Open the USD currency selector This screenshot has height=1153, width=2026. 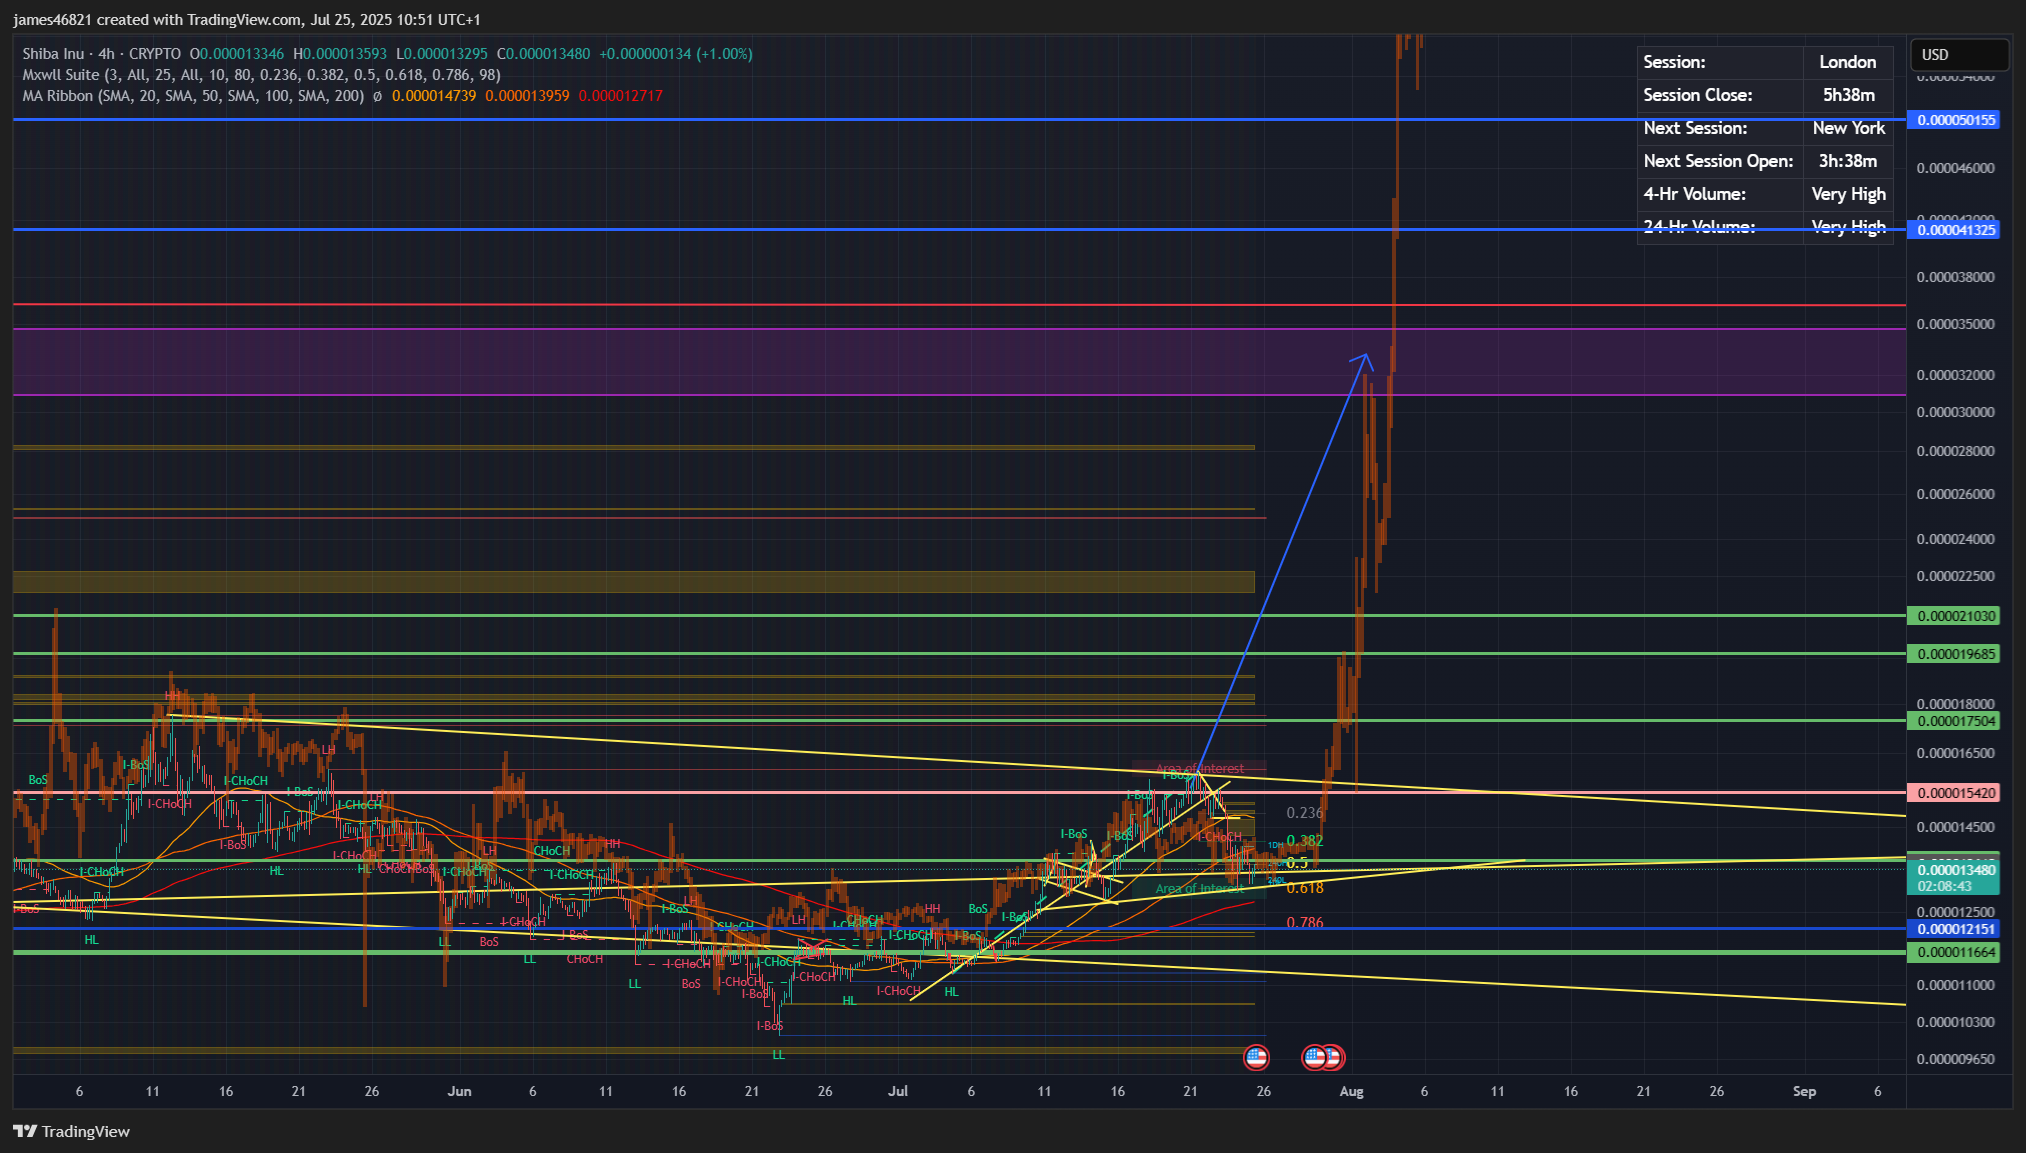[x=1959, y=55]
